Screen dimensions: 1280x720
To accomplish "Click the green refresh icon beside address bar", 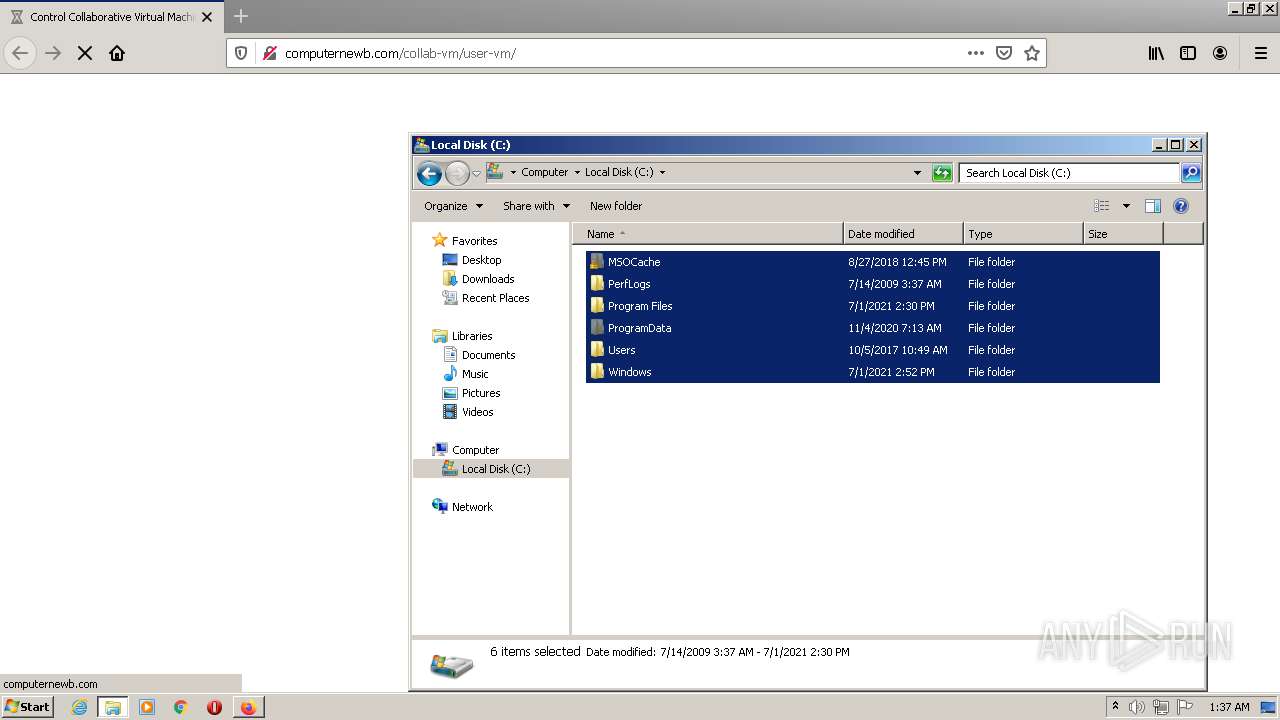I will [942, 173].
